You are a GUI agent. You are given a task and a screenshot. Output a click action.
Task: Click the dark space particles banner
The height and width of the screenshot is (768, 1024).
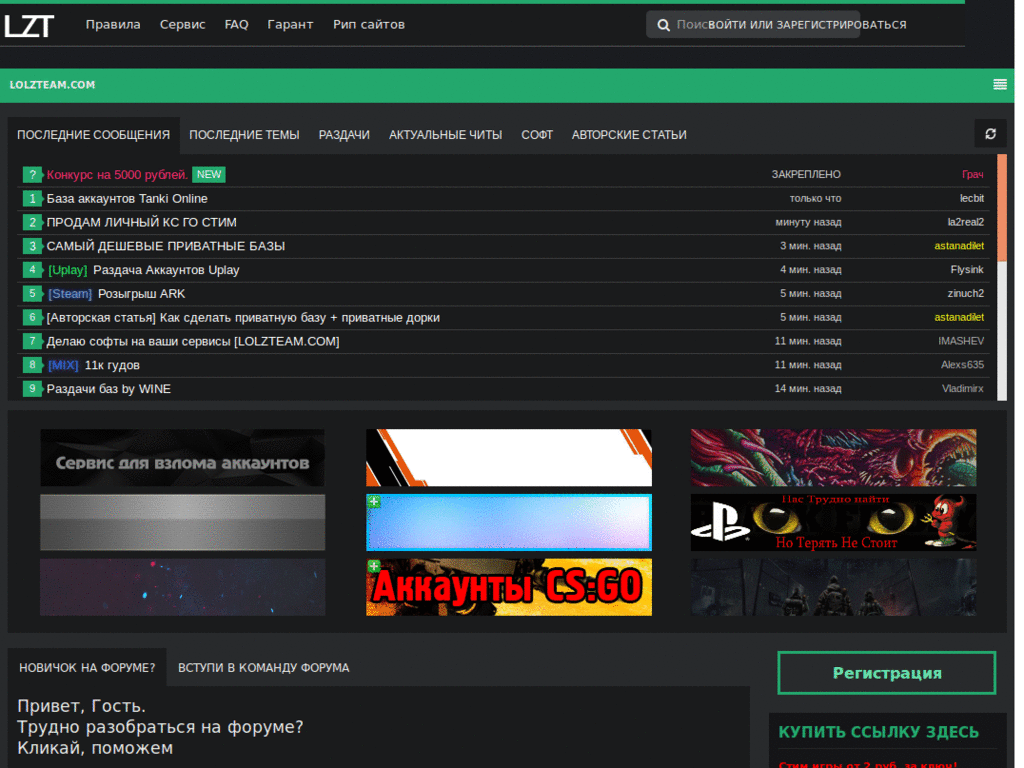pyautogui.click(x=182, y=587)
